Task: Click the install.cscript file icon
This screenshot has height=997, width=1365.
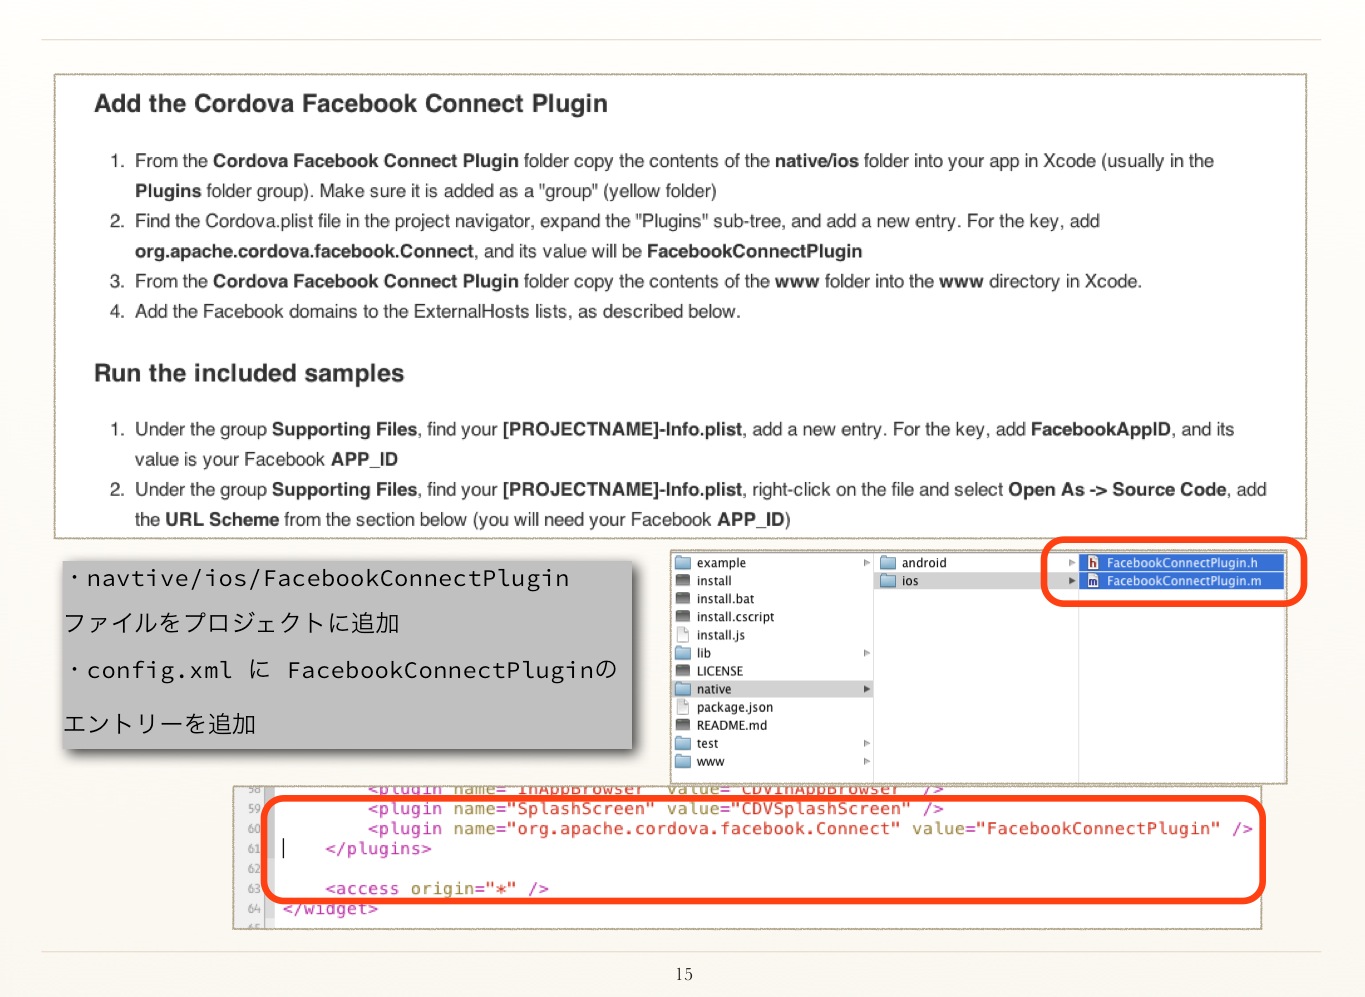Action: [683, 617]
